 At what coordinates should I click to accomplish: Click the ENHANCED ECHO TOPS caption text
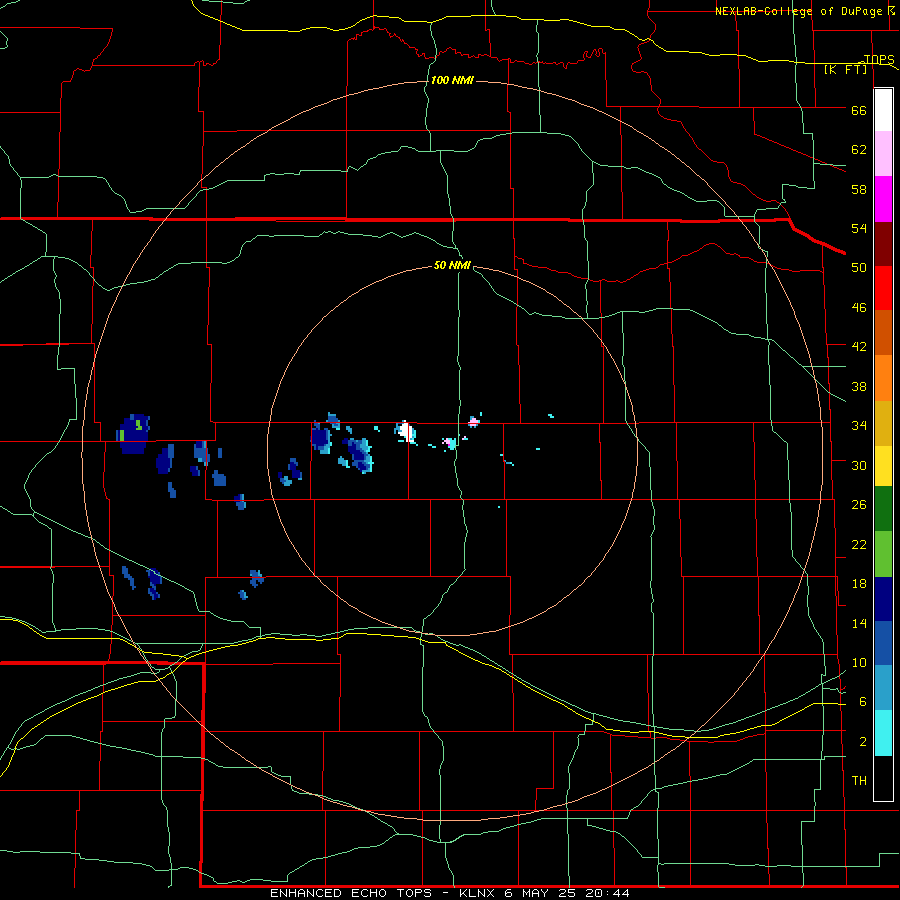click(x=351, y=893)
